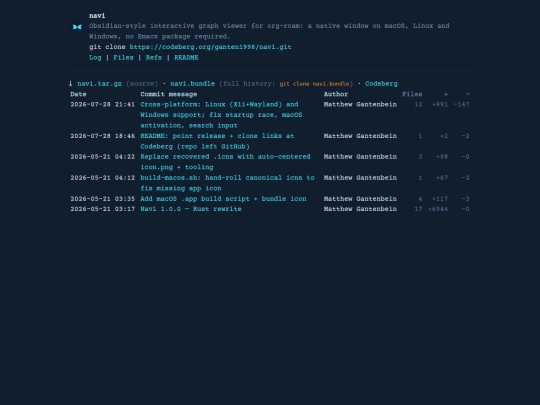Click the -147 deletions count
Image resolution: width=540 pixels, height=405 pixels.
point(461,105)
